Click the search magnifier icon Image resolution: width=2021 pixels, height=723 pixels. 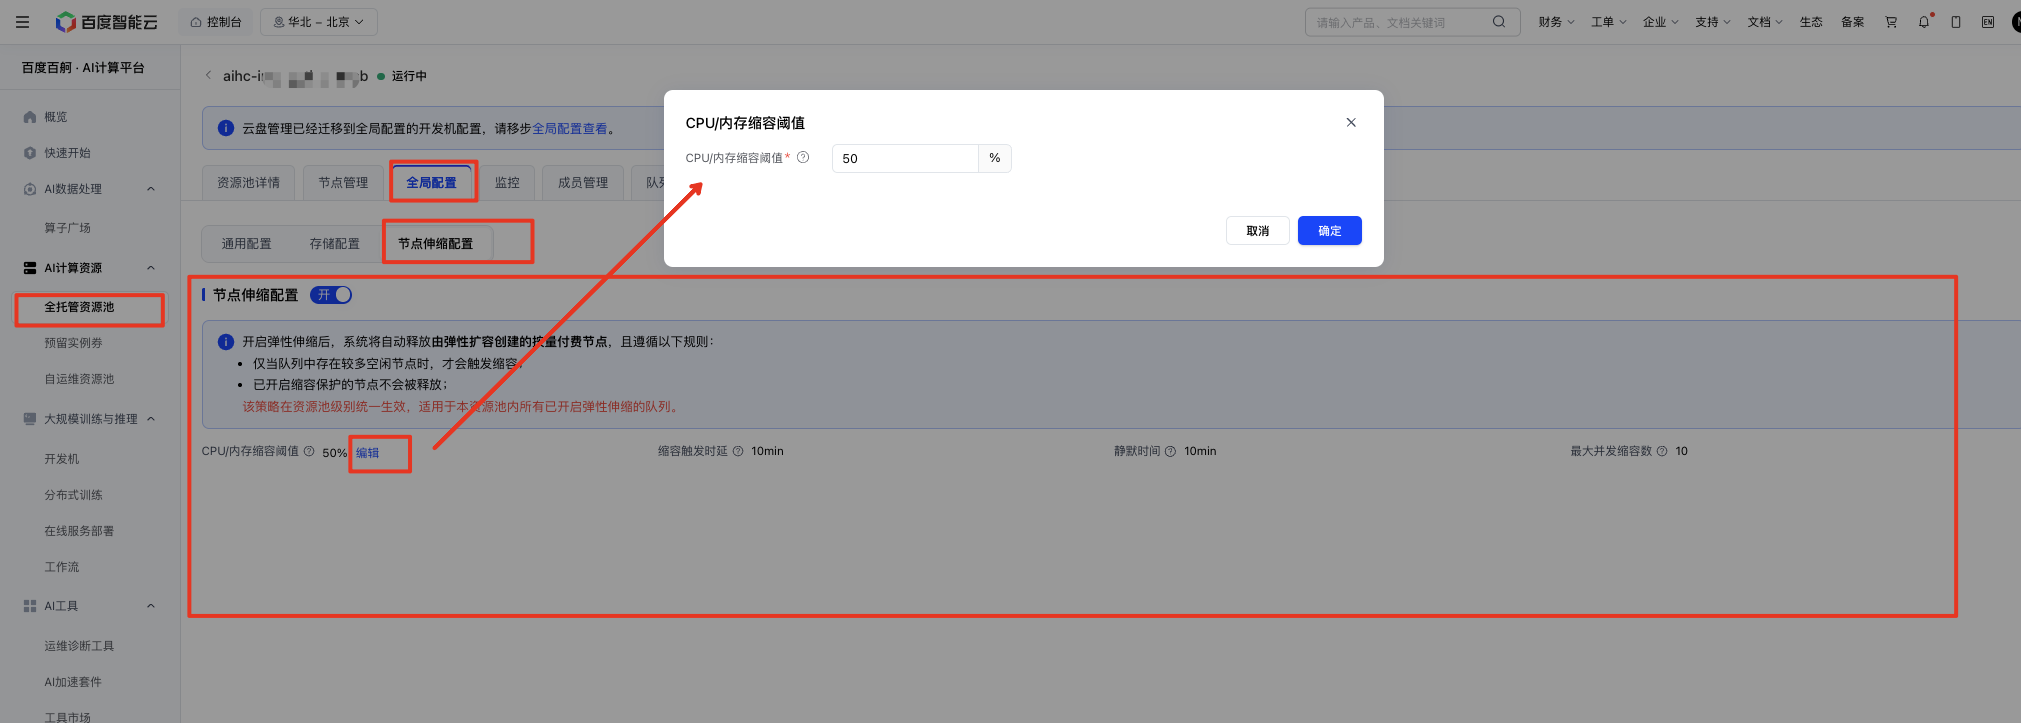1499,22
